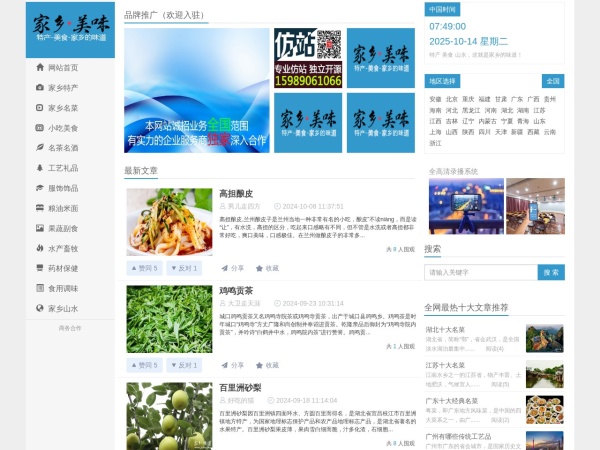Open 名茶名酒 menu item
This screenshot has height=450, width=600.
[63, 148]
